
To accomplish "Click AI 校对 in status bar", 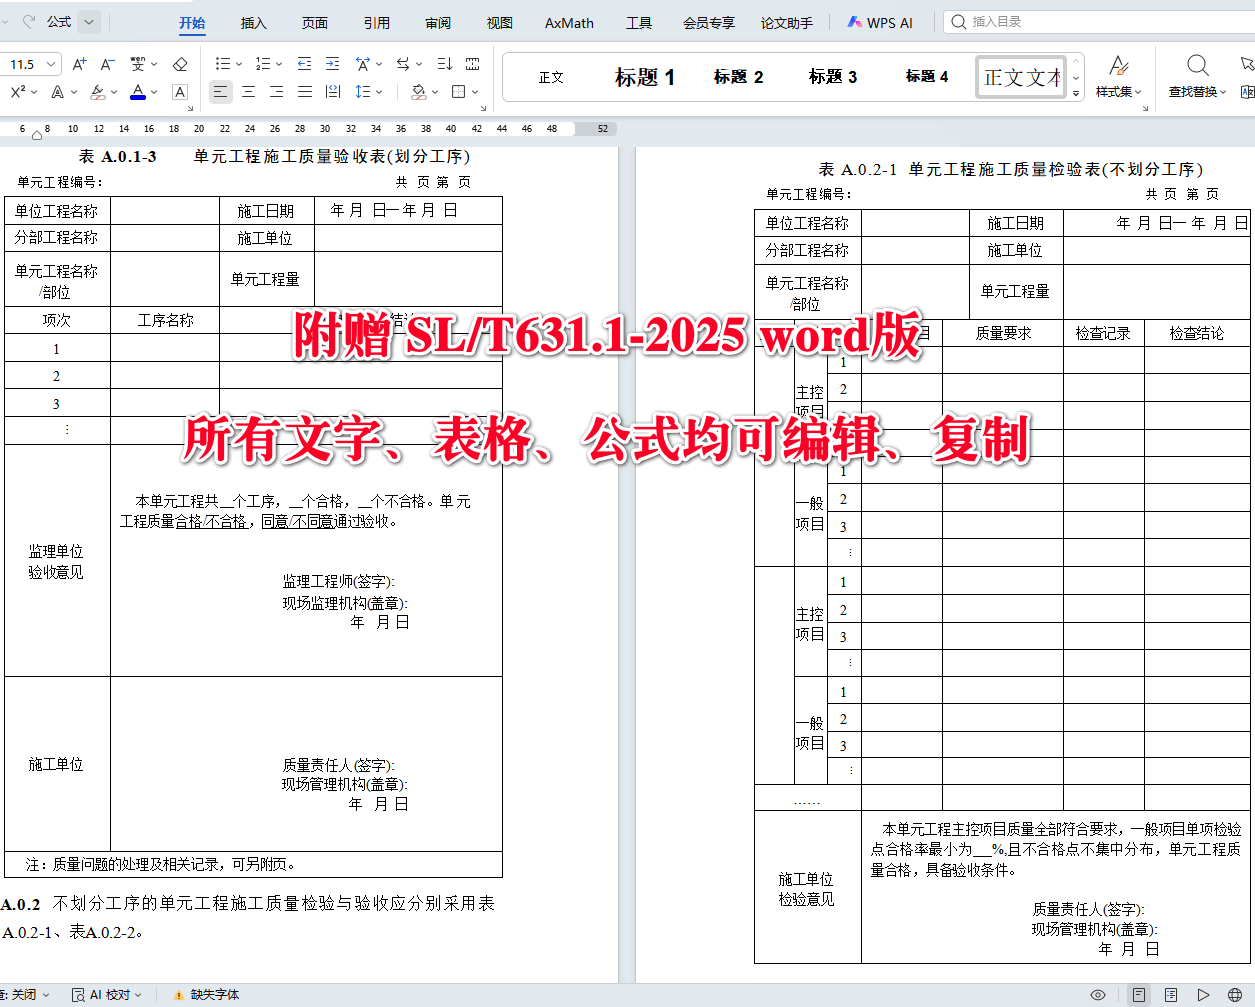I will pos(107,995).
